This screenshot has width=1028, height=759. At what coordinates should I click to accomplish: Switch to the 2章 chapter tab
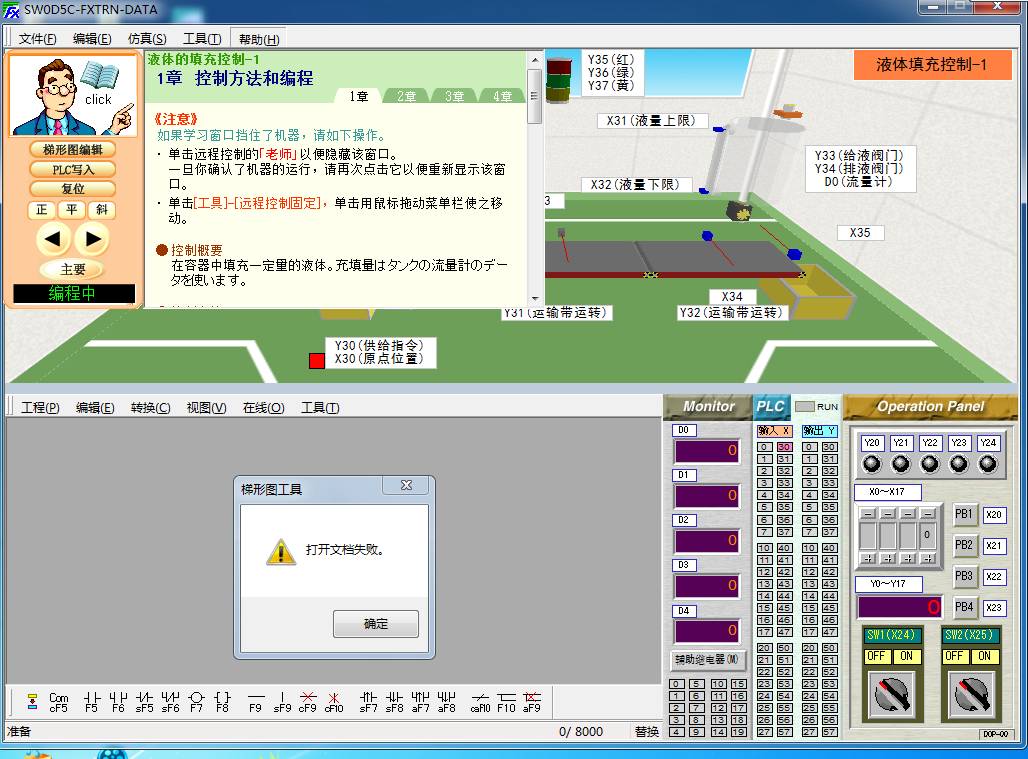click(406, 97)
